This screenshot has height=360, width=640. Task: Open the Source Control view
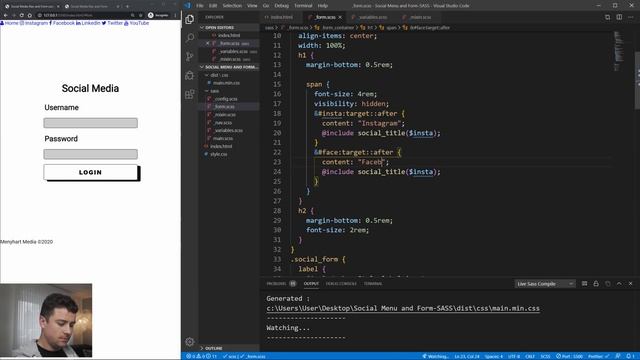pos(189,56)
